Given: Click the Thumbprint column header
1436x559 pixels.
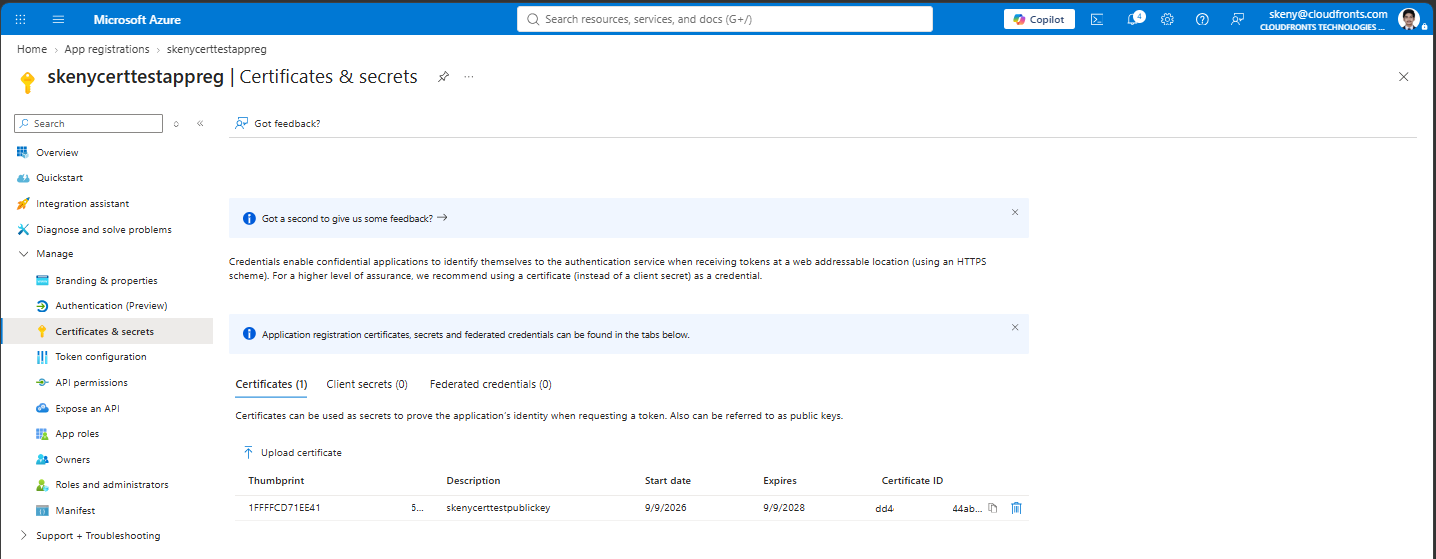Looking at the screenshot, I should coord(274,481).
